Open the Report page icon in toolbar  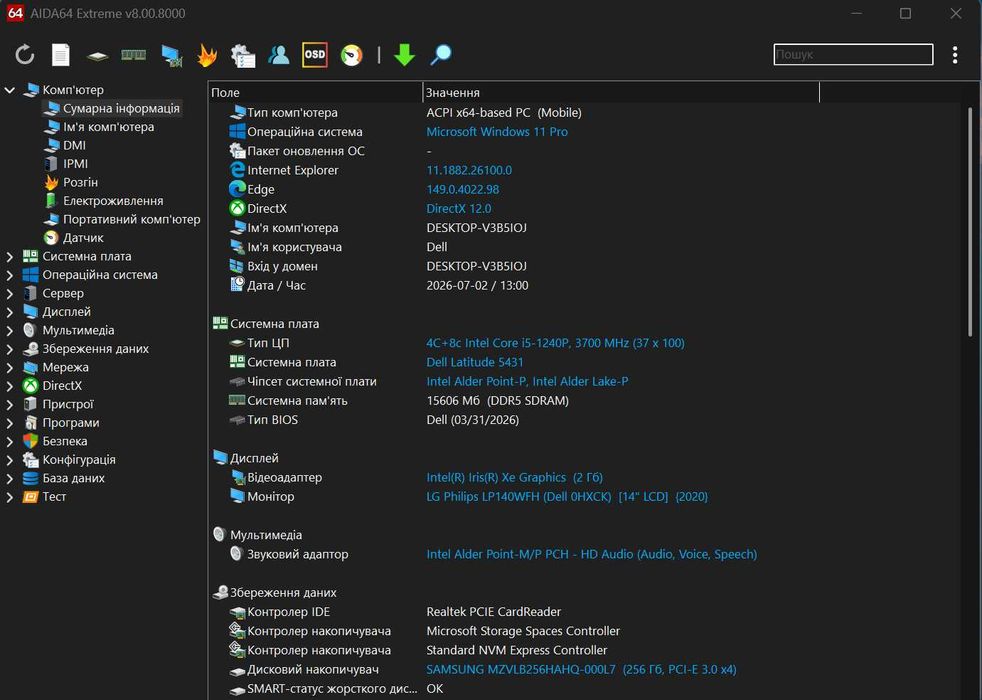(x=60, y=55)
